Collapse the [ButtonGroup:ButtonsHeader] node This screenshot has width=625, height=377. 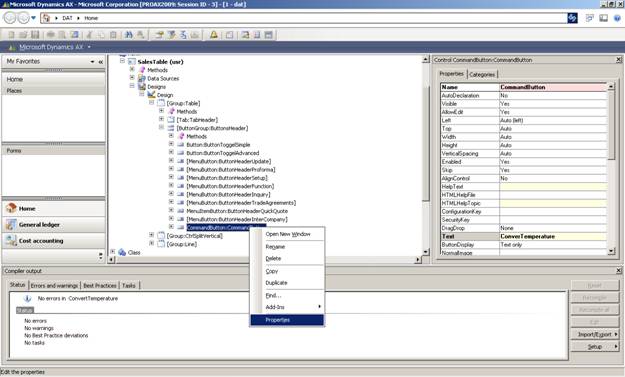click(x=161, y=127)
